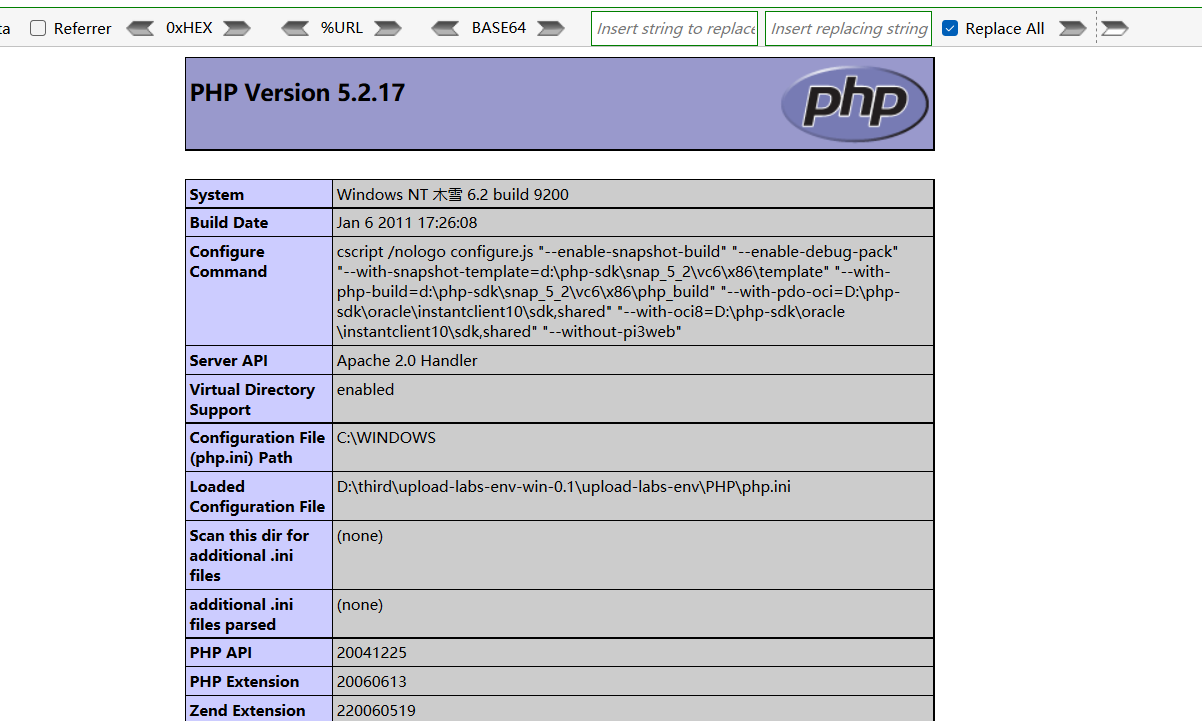Click the right arrow beside %URL to encode
The width and height of the screenshot is (1202, 721).
387,28
